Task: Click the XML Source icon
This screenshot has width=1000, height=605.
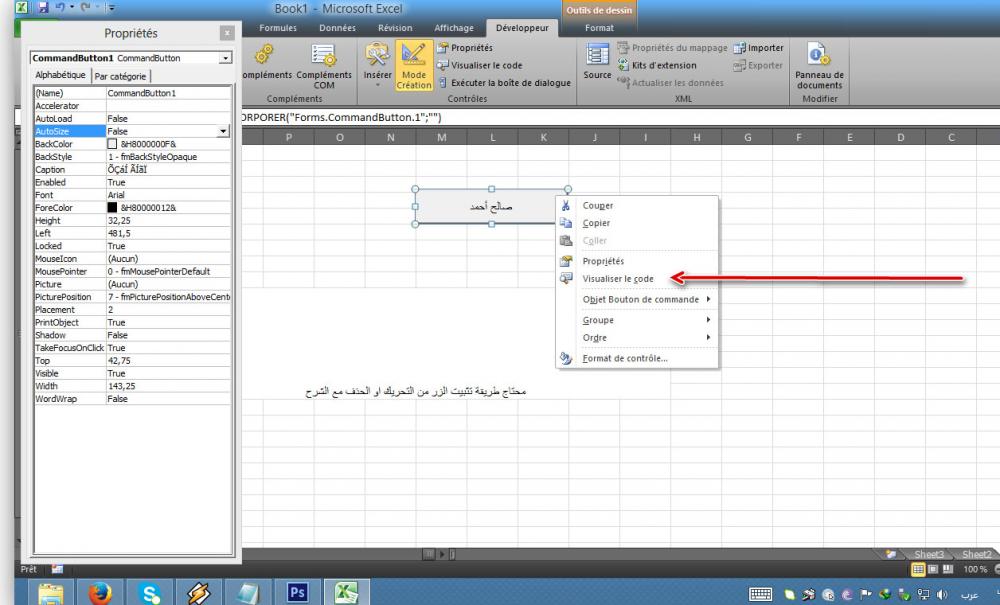Action: tap(597, 55)
